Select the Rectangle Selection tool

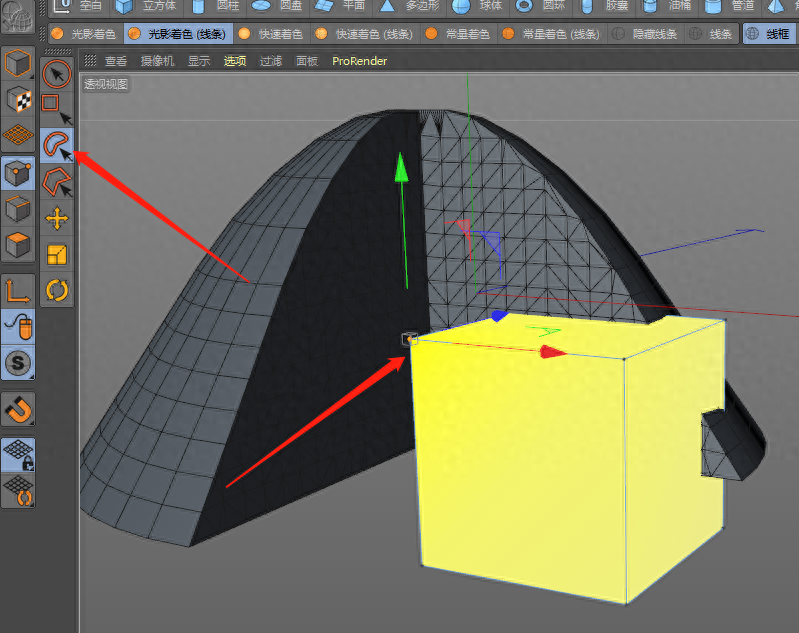pyautogui.click(x=57, y=109)
